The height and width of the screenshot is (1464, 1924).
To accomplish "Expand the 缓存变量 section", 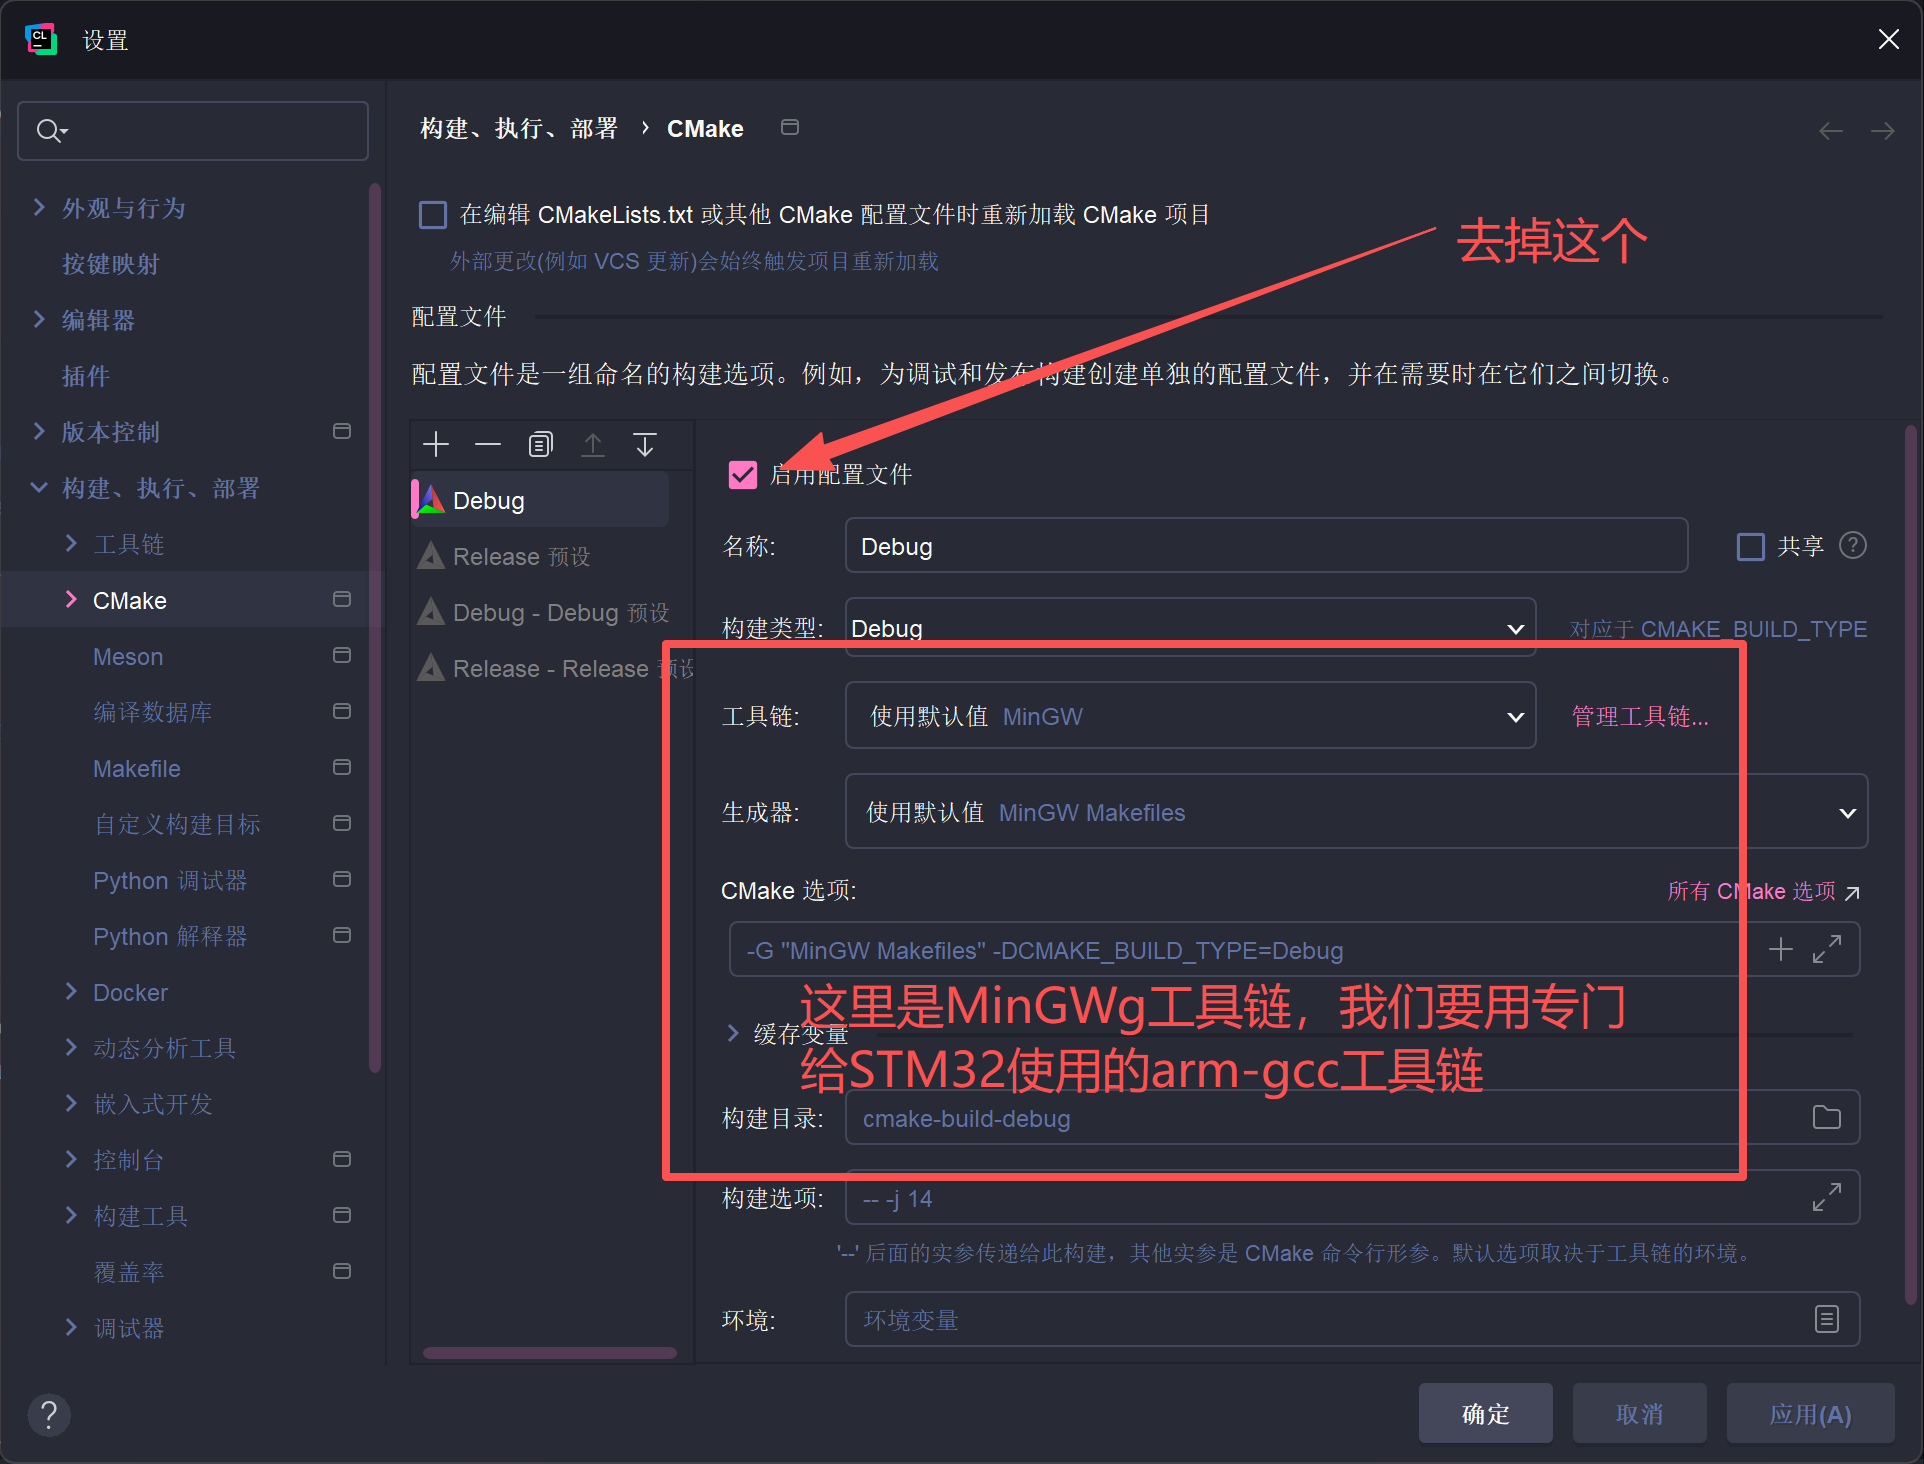I will pyautogui.click(x=733, y=1033).
